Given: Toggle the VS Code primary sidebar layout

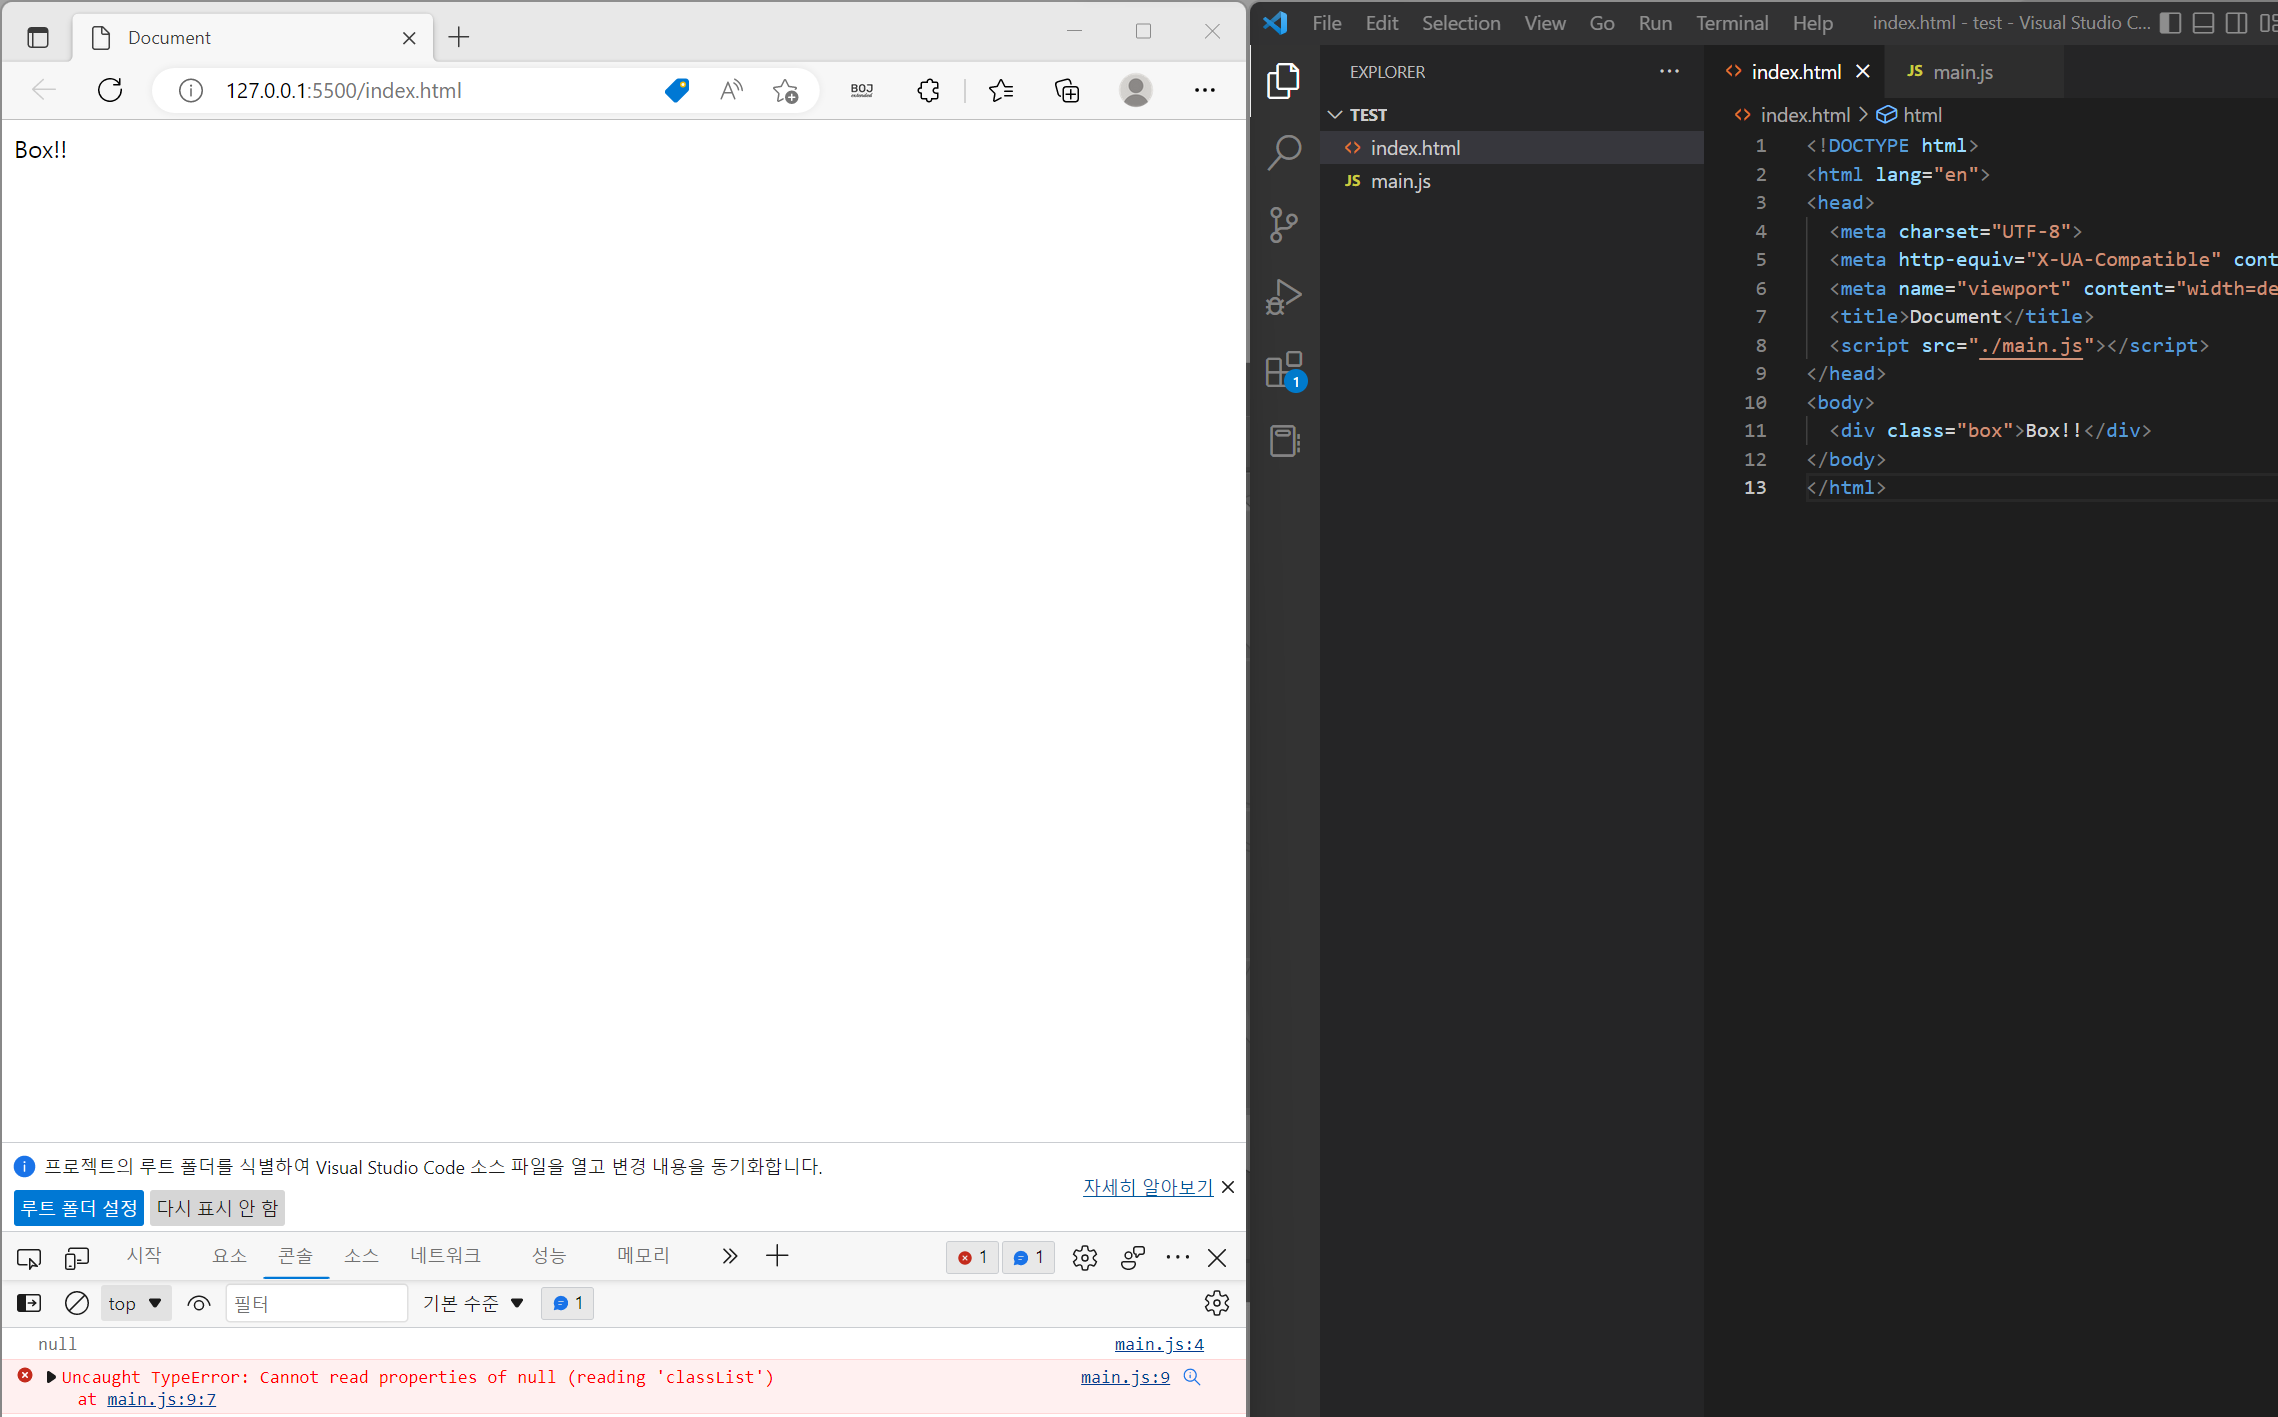Looking at the screenshot, I should click(2169, 23).
